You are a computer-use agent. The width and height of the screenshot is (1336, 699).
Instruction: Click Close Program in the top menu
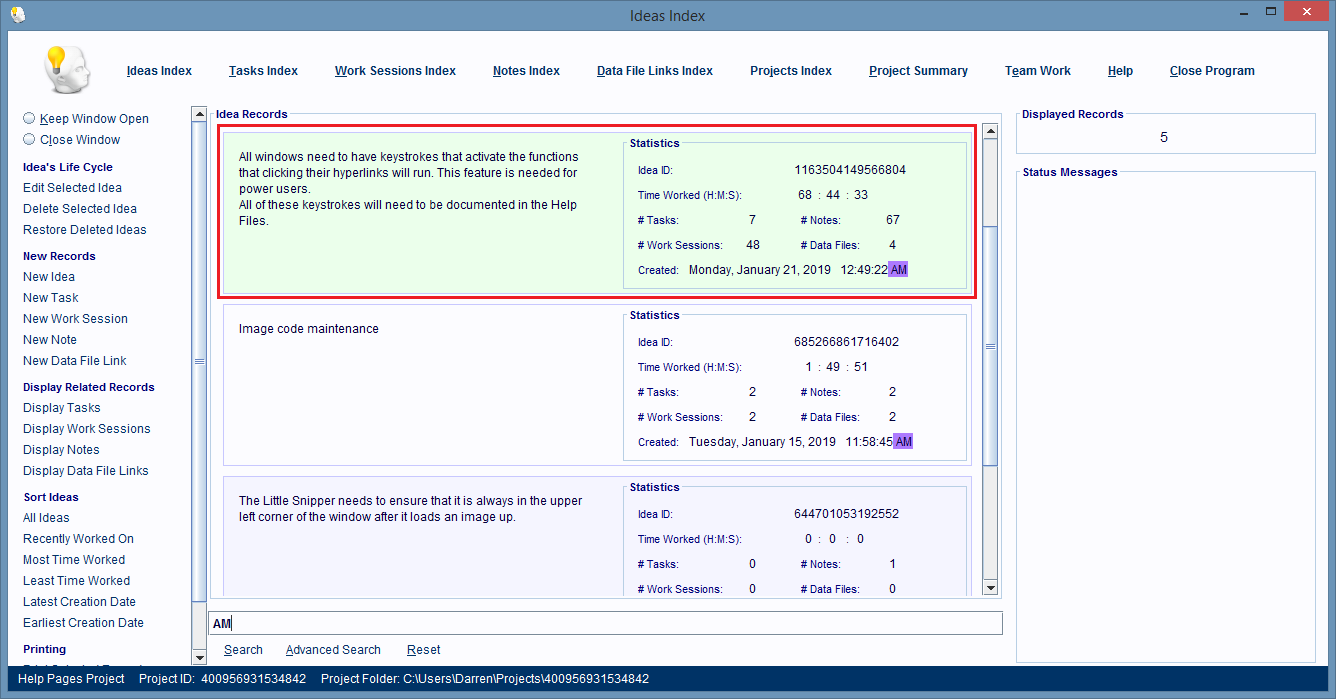tap(1212, 71)
